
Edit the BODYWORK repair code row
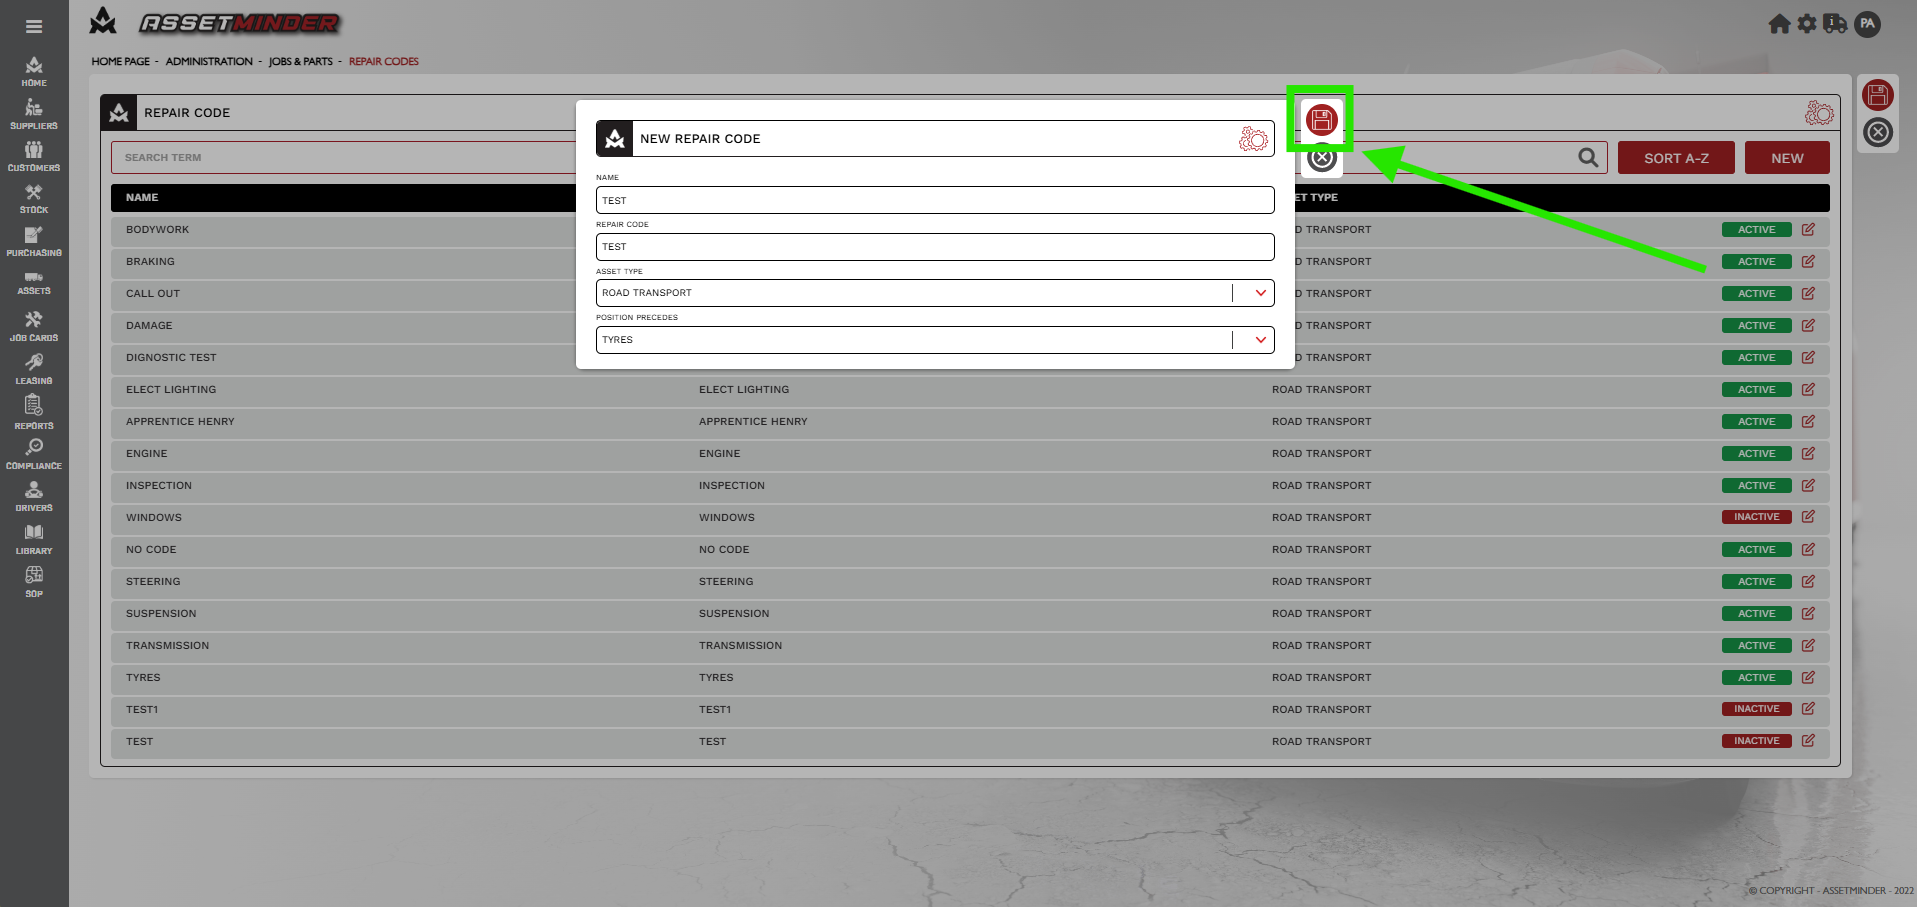[x=1808, y=230]
